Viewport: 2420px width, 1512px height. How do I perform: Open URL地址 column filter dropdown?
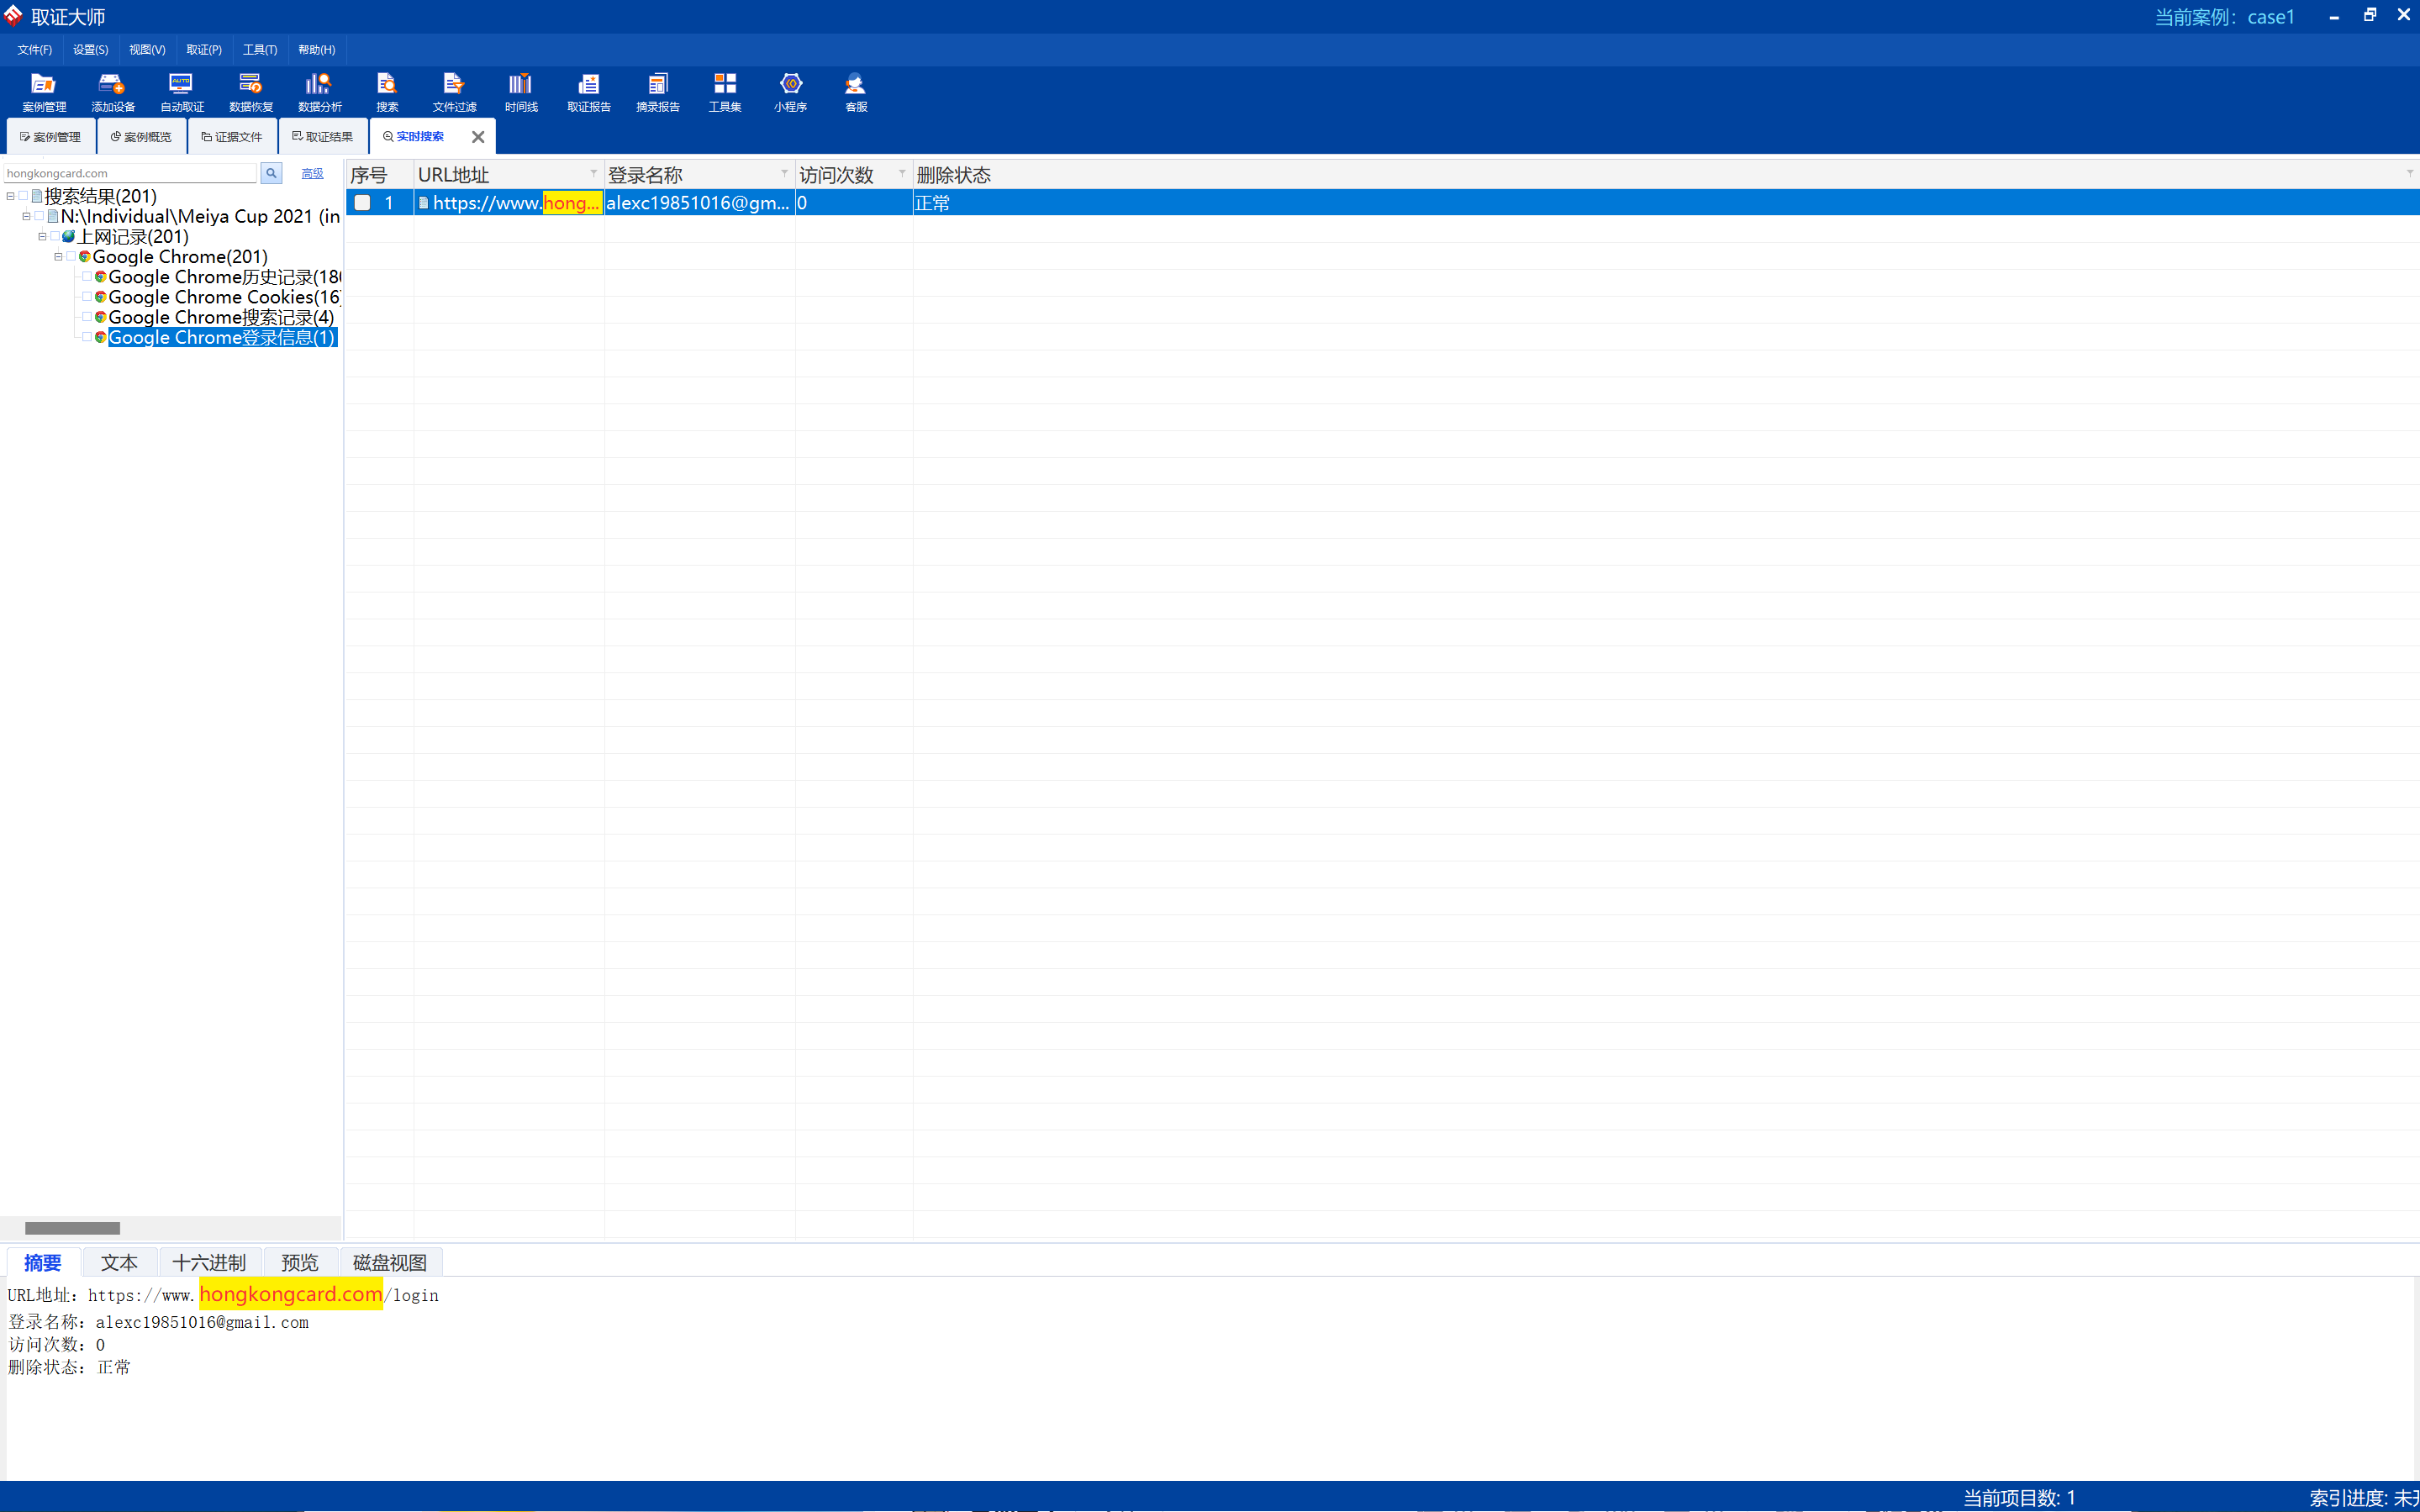tap(593, 174)
